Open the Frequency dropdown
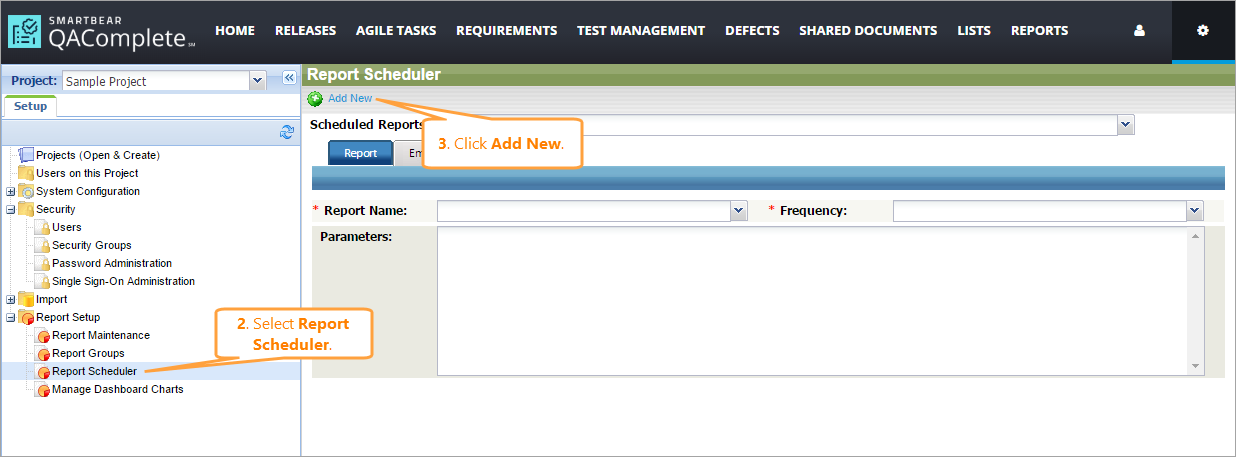 click(1195, 210)
